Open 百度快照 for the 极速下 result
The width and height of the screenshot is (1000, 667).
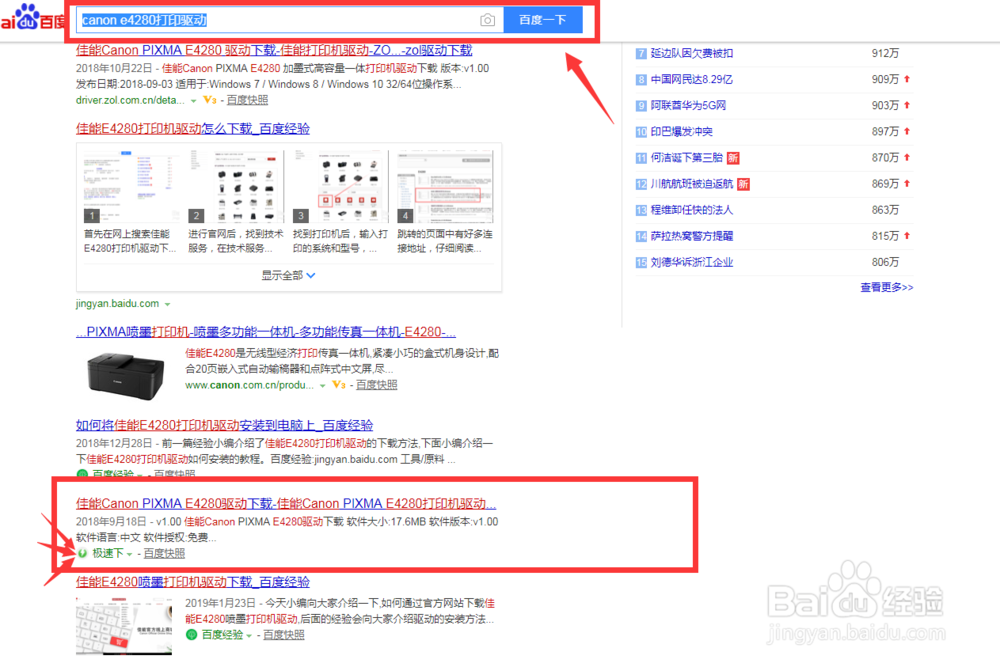(164, 553)
